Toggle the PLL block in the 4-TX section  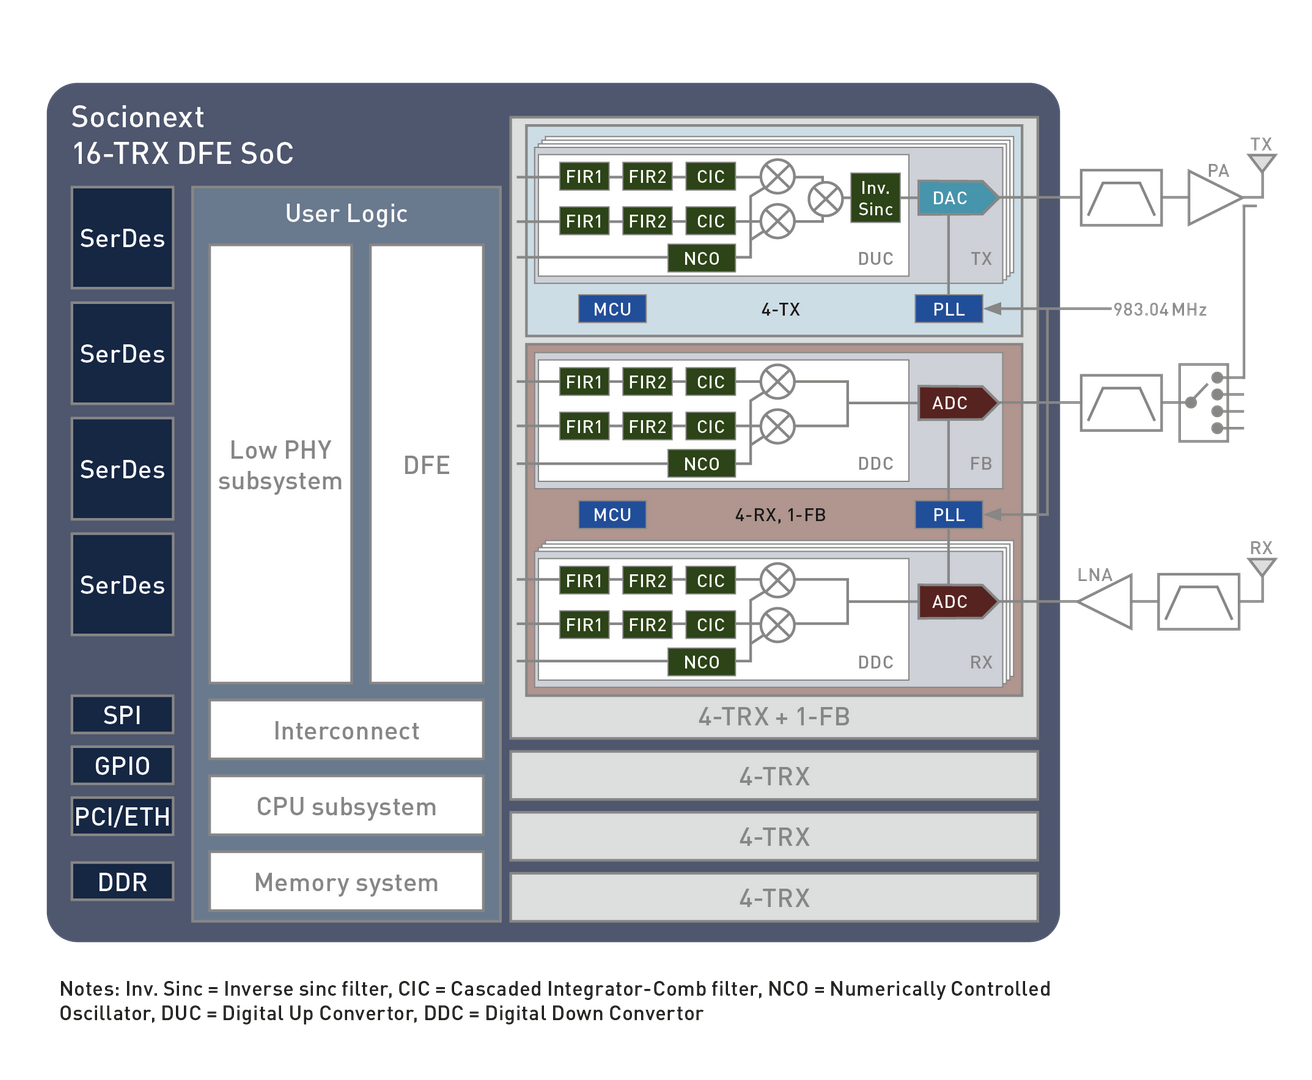tap(948, 309)
